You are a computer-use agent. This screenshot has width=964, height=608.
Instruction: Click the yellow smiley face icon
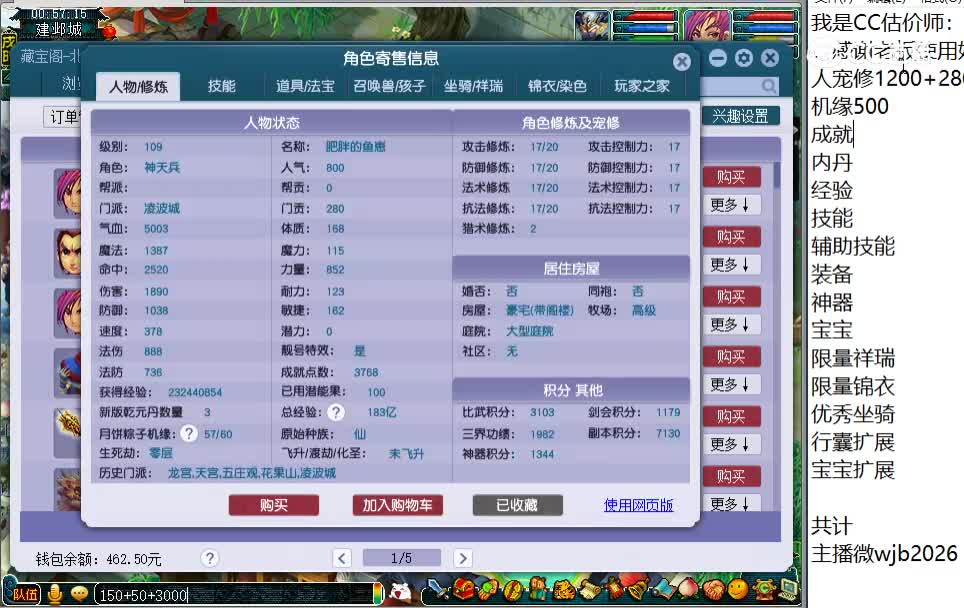coord(738,590)
